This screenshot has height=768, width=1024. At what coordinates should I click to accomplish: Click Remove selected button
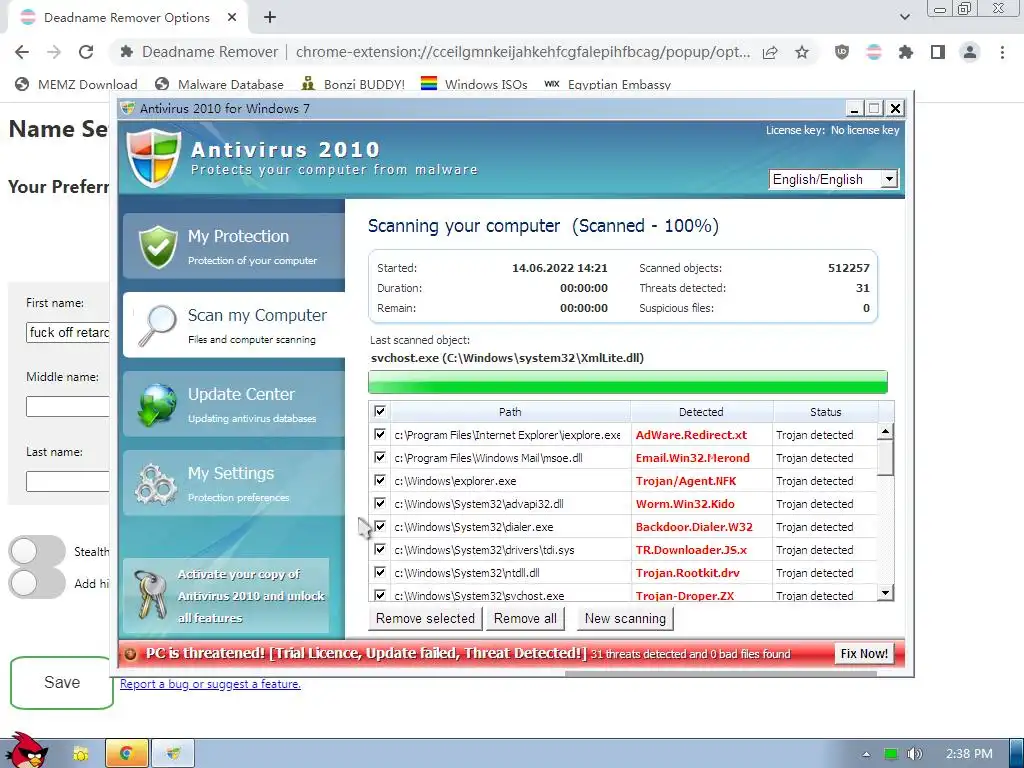coord(425,618)
